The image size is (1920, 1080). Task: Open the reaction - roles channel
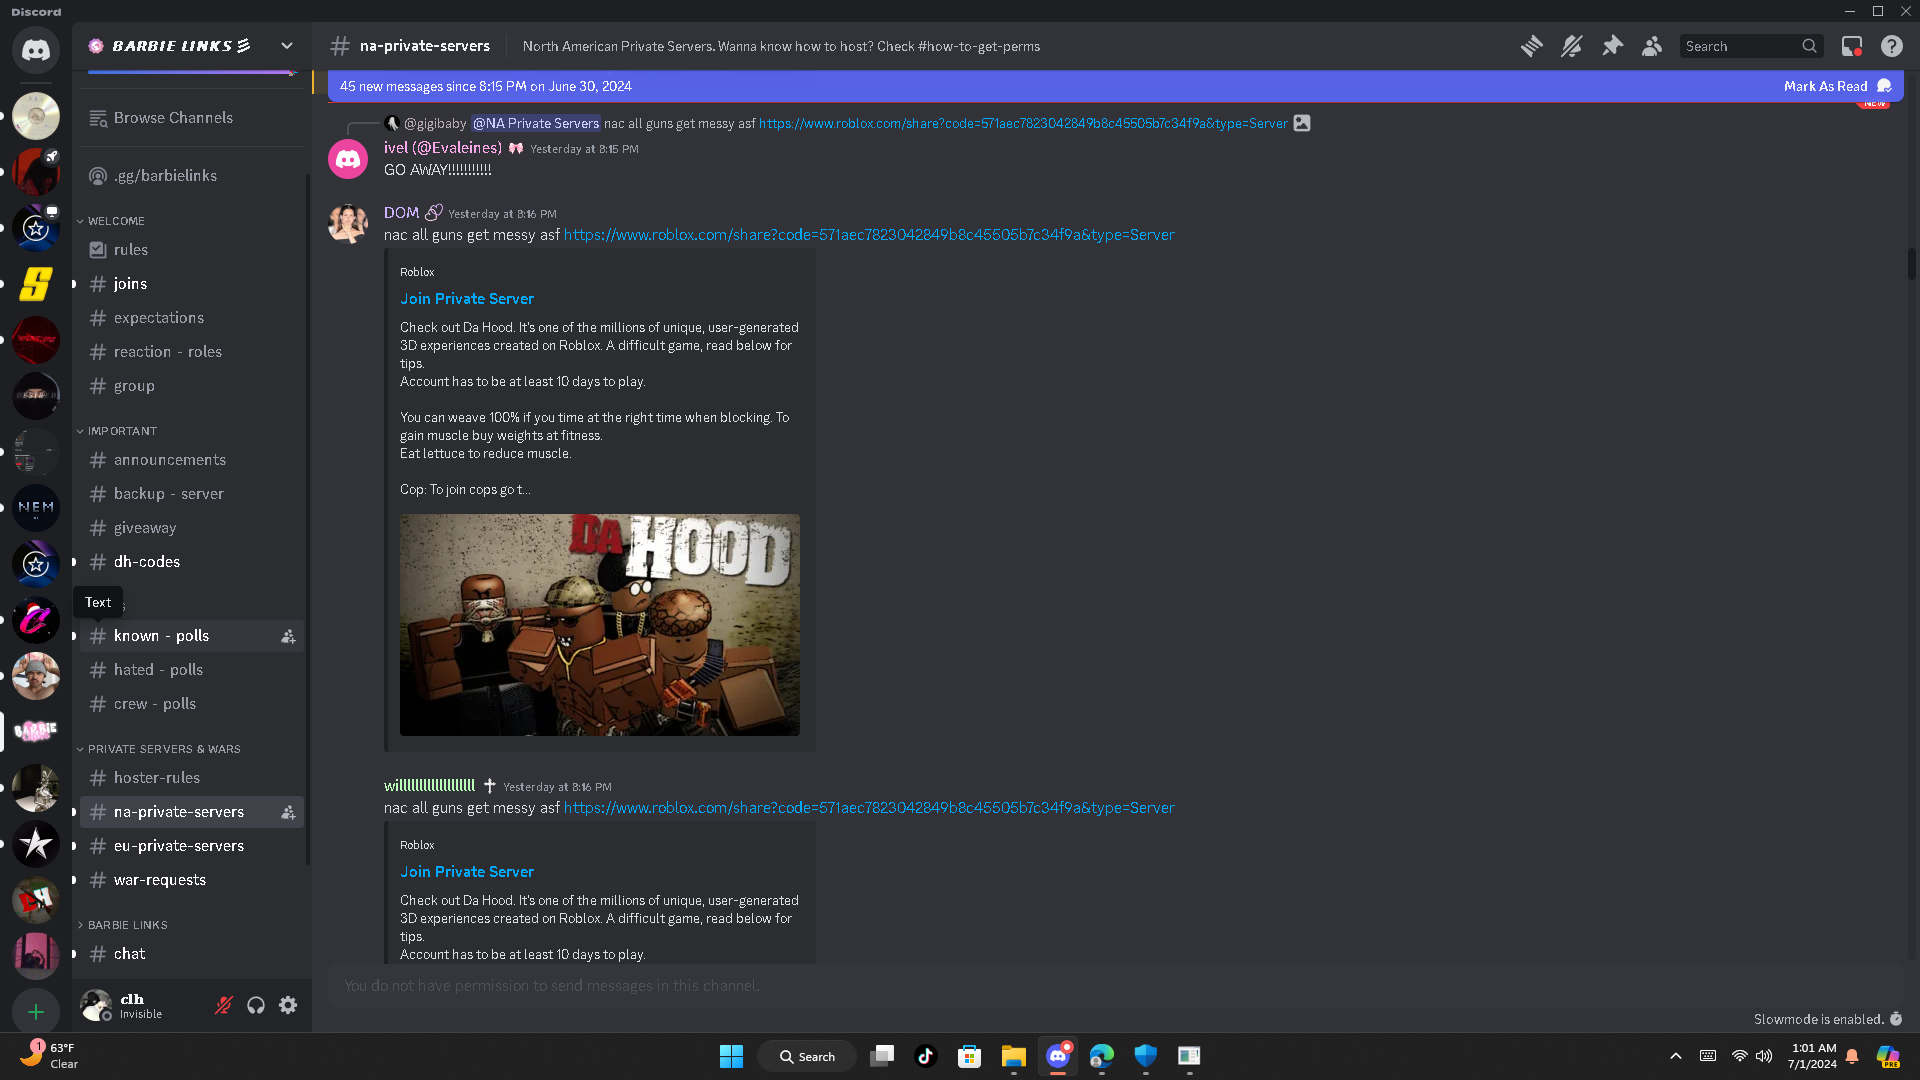tap(191, 352)
